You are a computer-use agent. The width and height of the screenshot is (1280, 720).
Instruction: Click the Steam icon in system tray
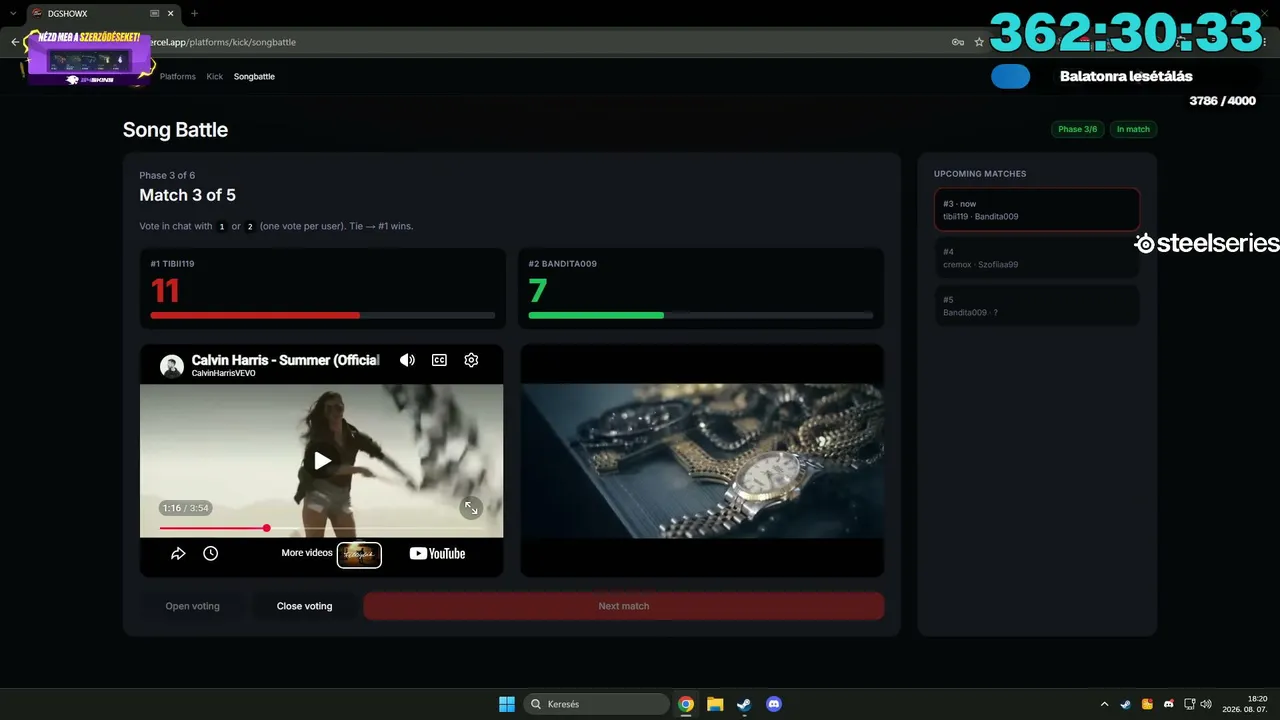coord(1125,704)
